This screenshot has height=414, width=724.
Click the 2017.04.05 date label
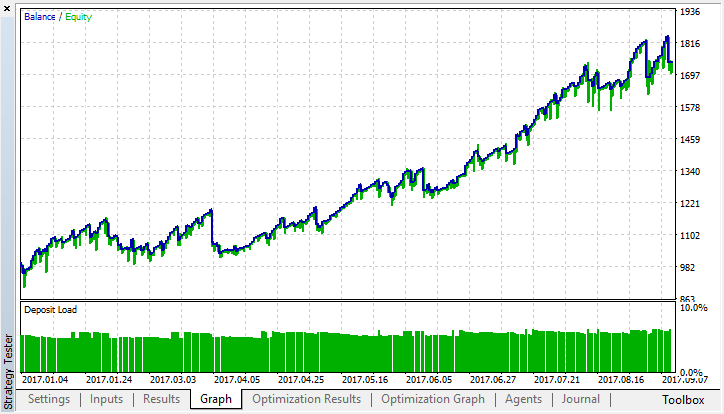pos(237,379)
